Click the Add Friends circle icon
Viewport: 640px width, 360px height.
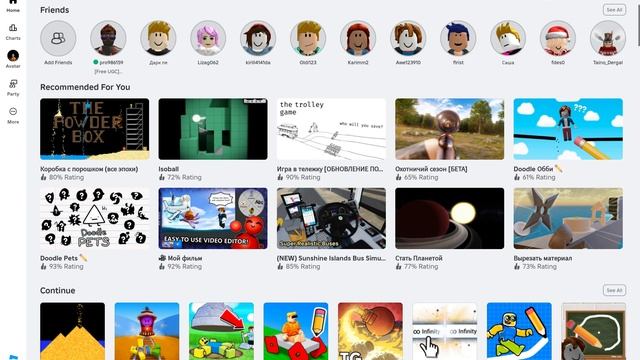click(58, 38)
